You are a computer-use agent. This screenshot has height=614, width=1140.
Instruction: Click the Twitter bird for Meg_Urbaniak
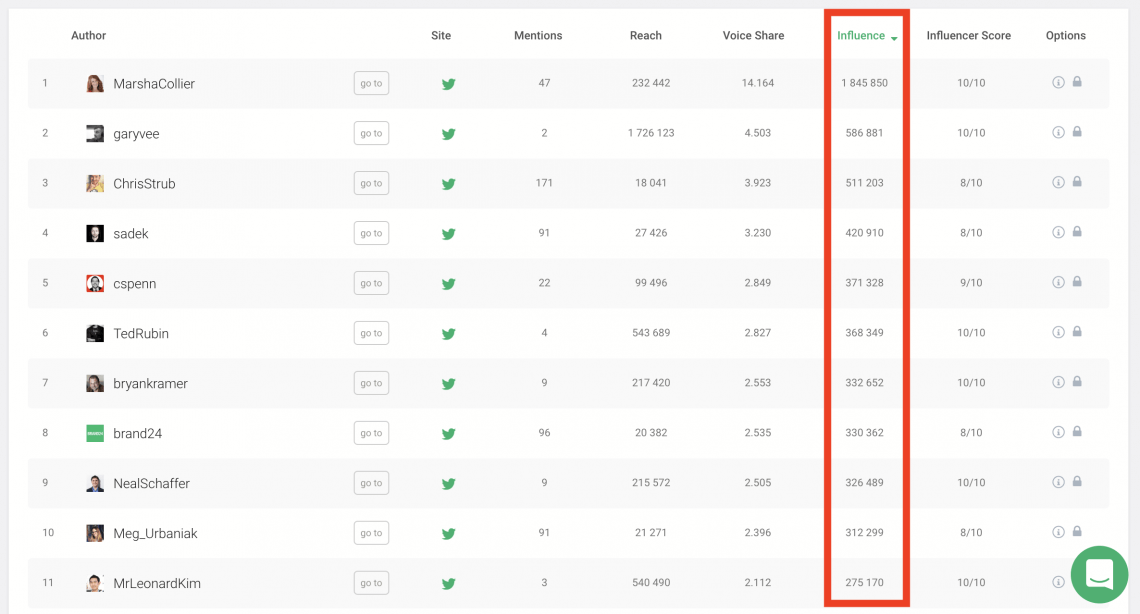point(449,533)
